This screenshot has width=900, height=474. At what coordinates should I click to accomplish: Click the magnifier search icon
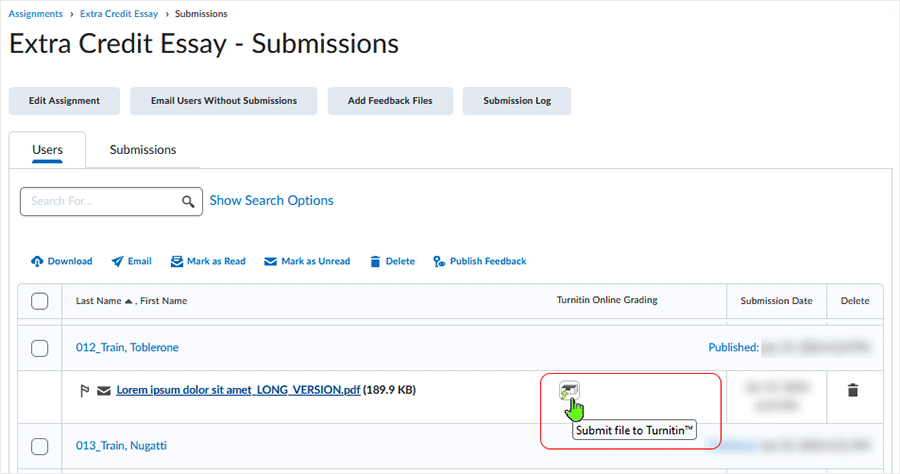[x=188, y=201]
